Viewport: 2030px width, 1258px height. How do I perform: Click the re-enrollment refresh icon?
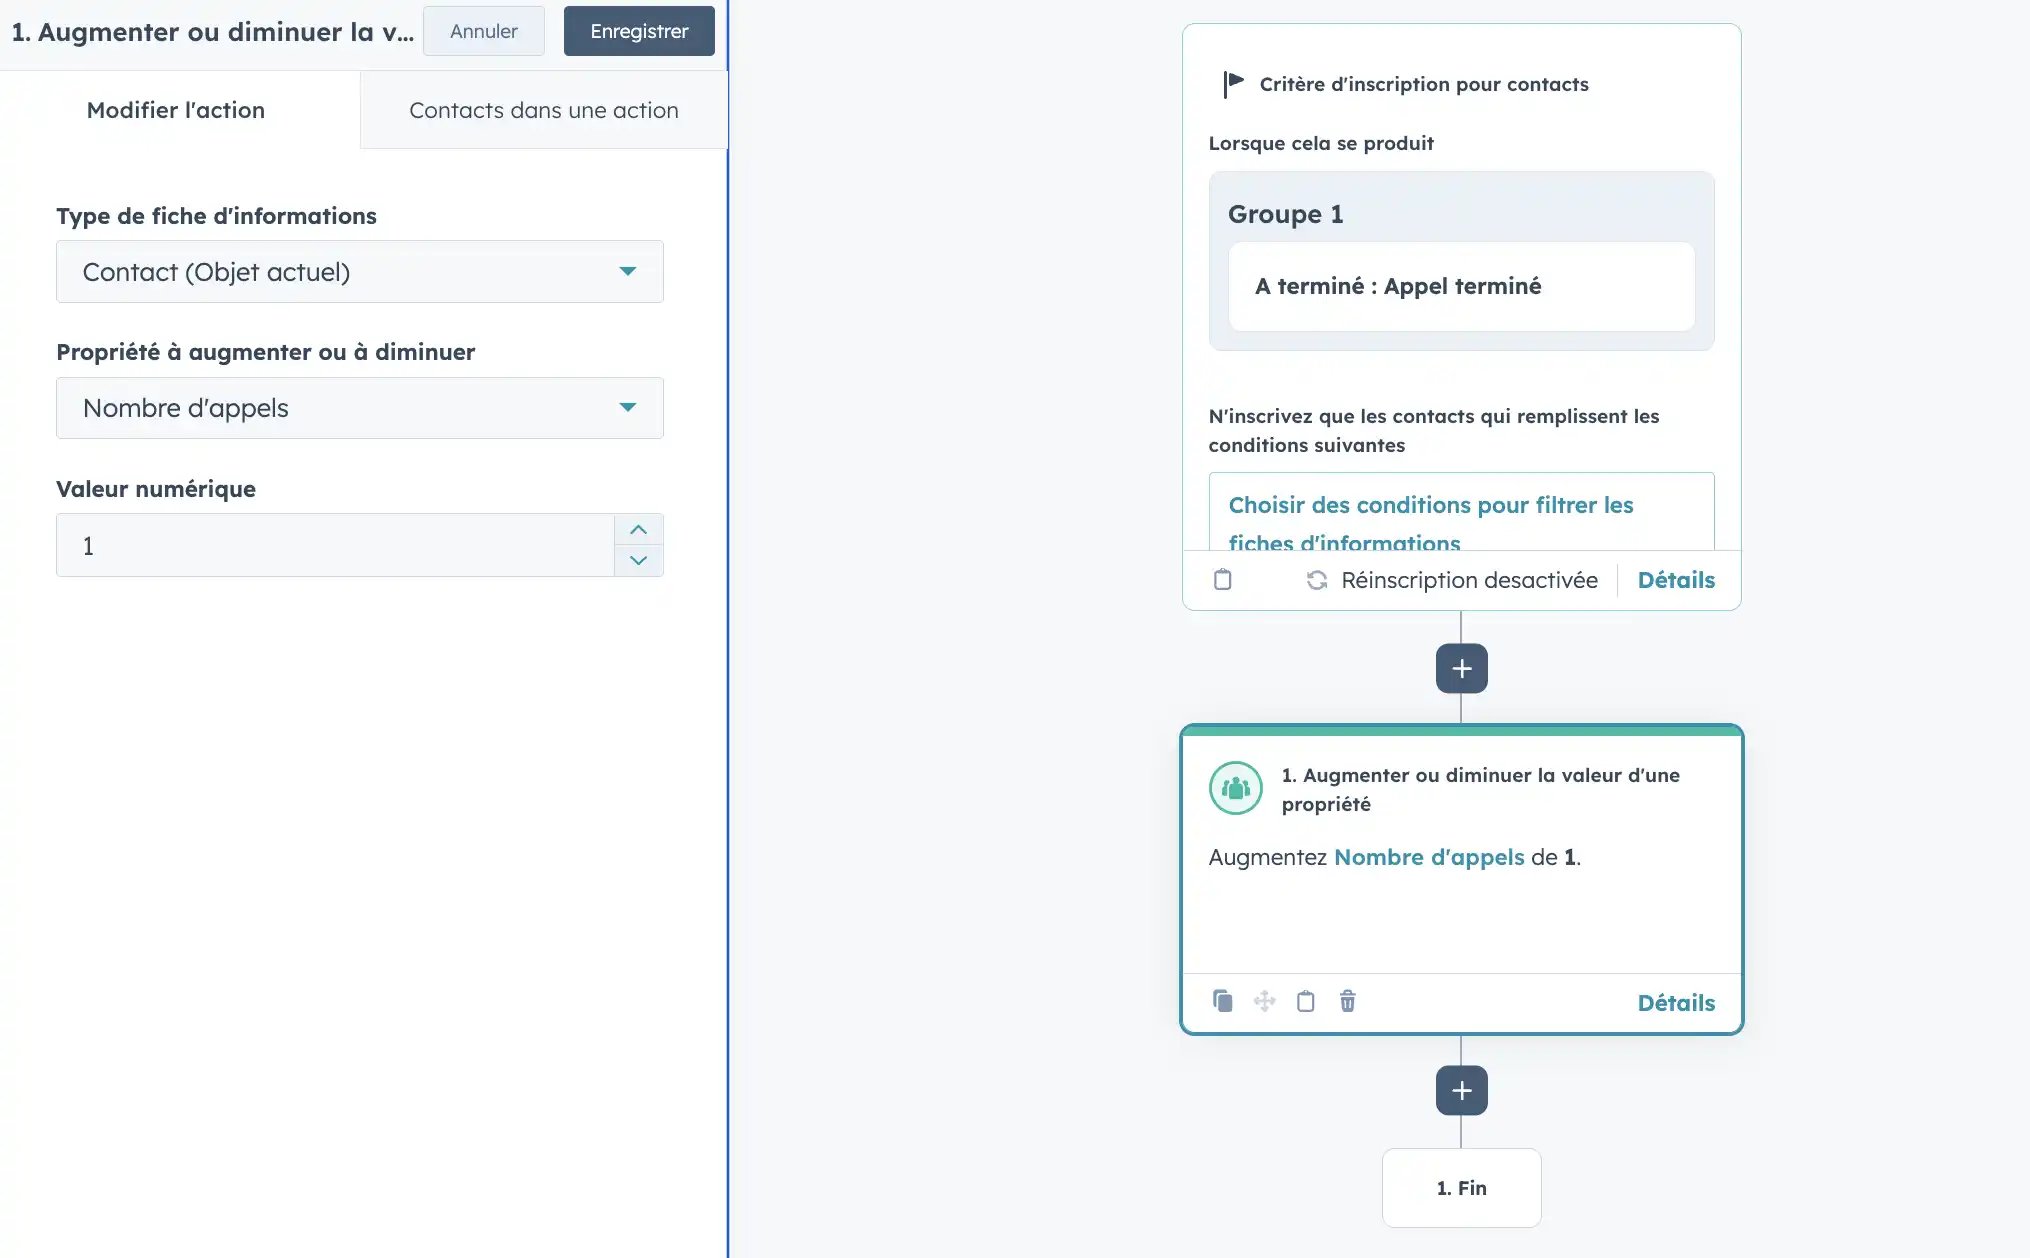pyautogui.click(x=1316, y=580)
